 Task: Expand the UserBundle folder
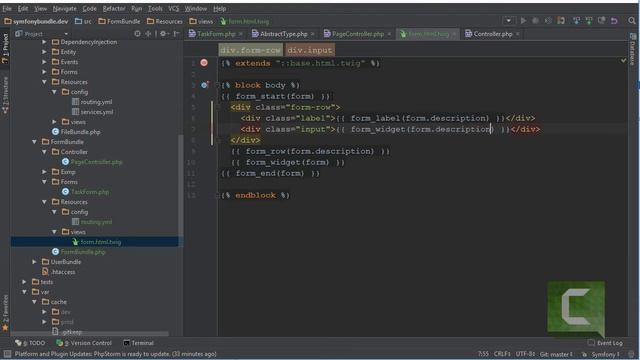35,262
